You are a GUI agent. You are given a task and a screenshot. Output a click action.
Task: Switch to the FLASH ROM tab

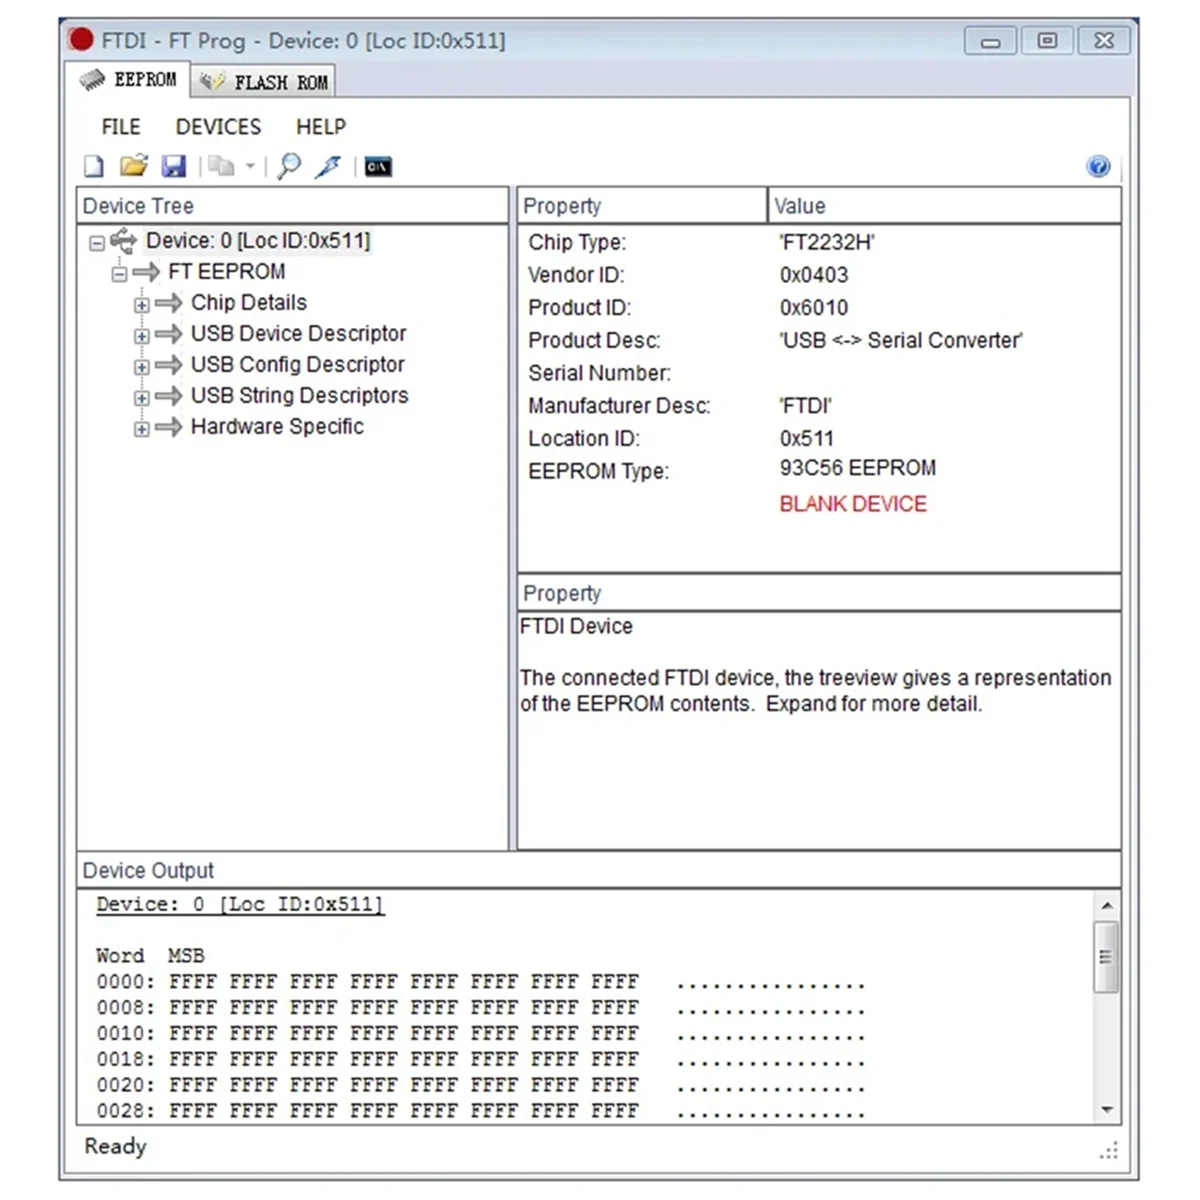pyautogui.click(x=263, y=82)
